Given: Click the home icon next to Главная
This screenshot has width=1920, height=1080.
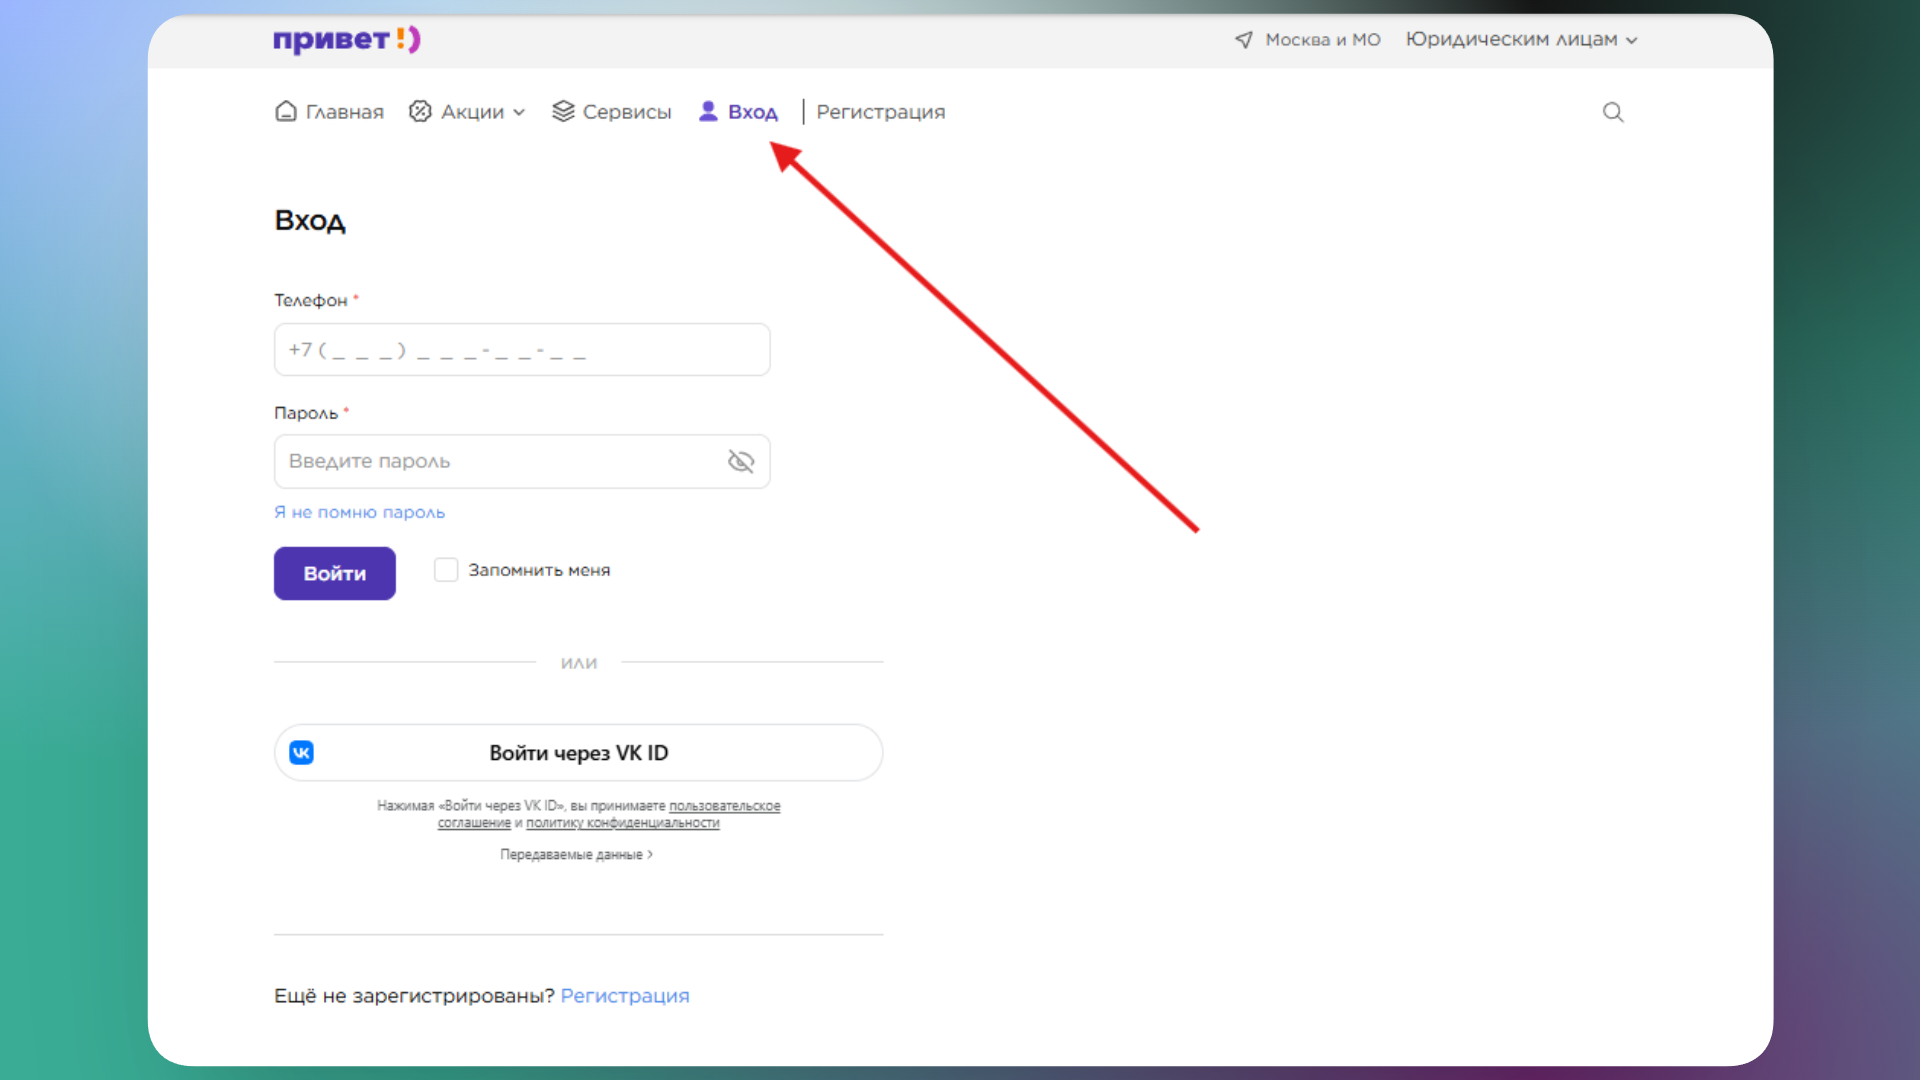Looking at the screenshot, I should point(286,112).
